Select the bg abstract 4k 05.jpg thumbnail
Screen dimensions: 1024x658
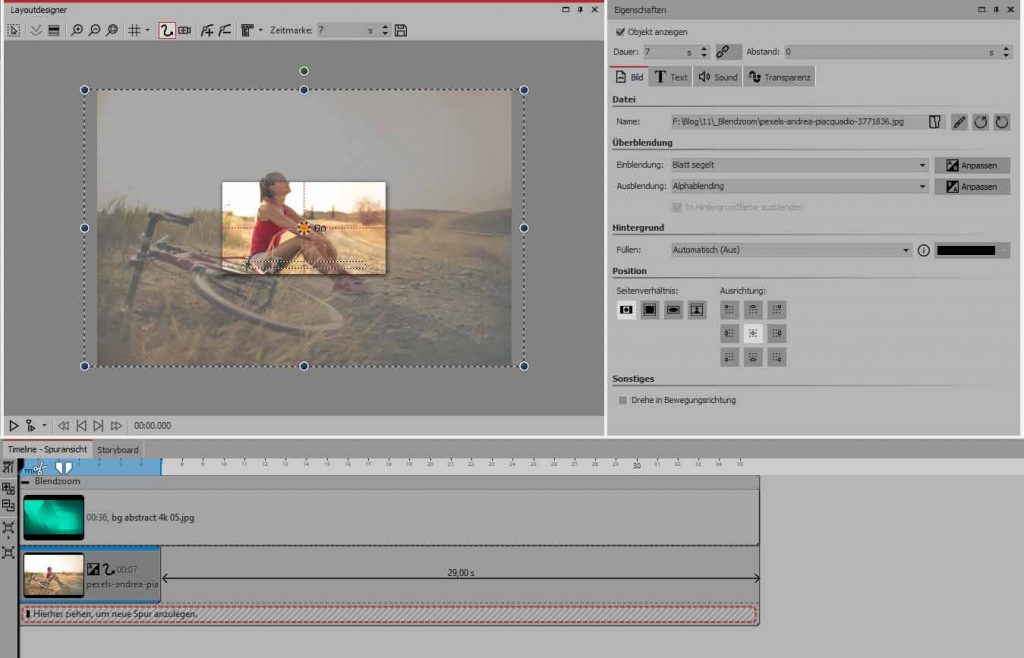[x=53, y=517]
